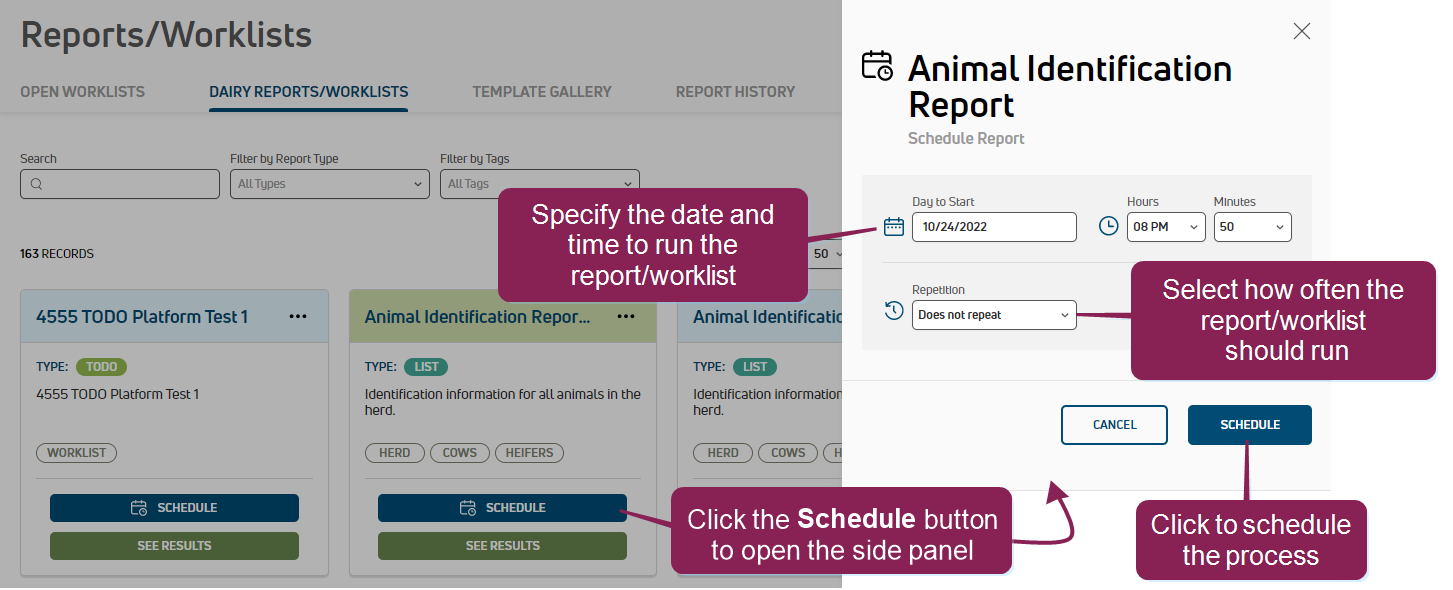Click the repetition history icon
The image size is (1453, 590).
894,311
